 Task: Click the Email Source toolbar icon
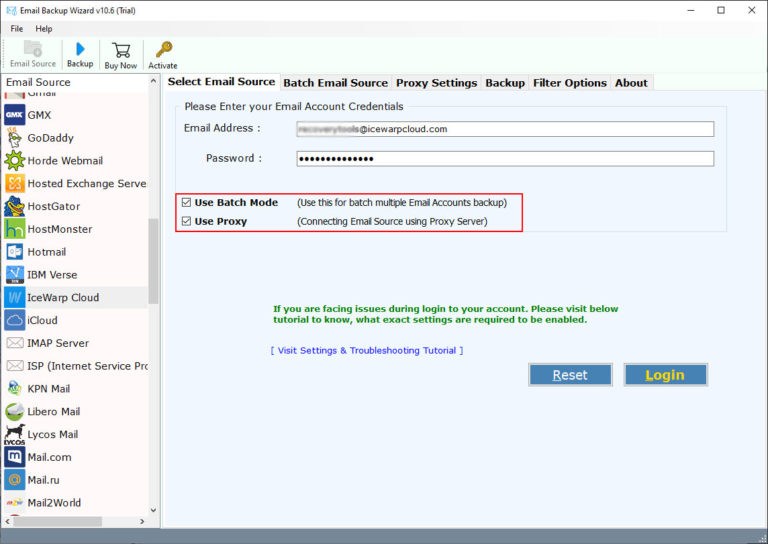coord(33,49)
